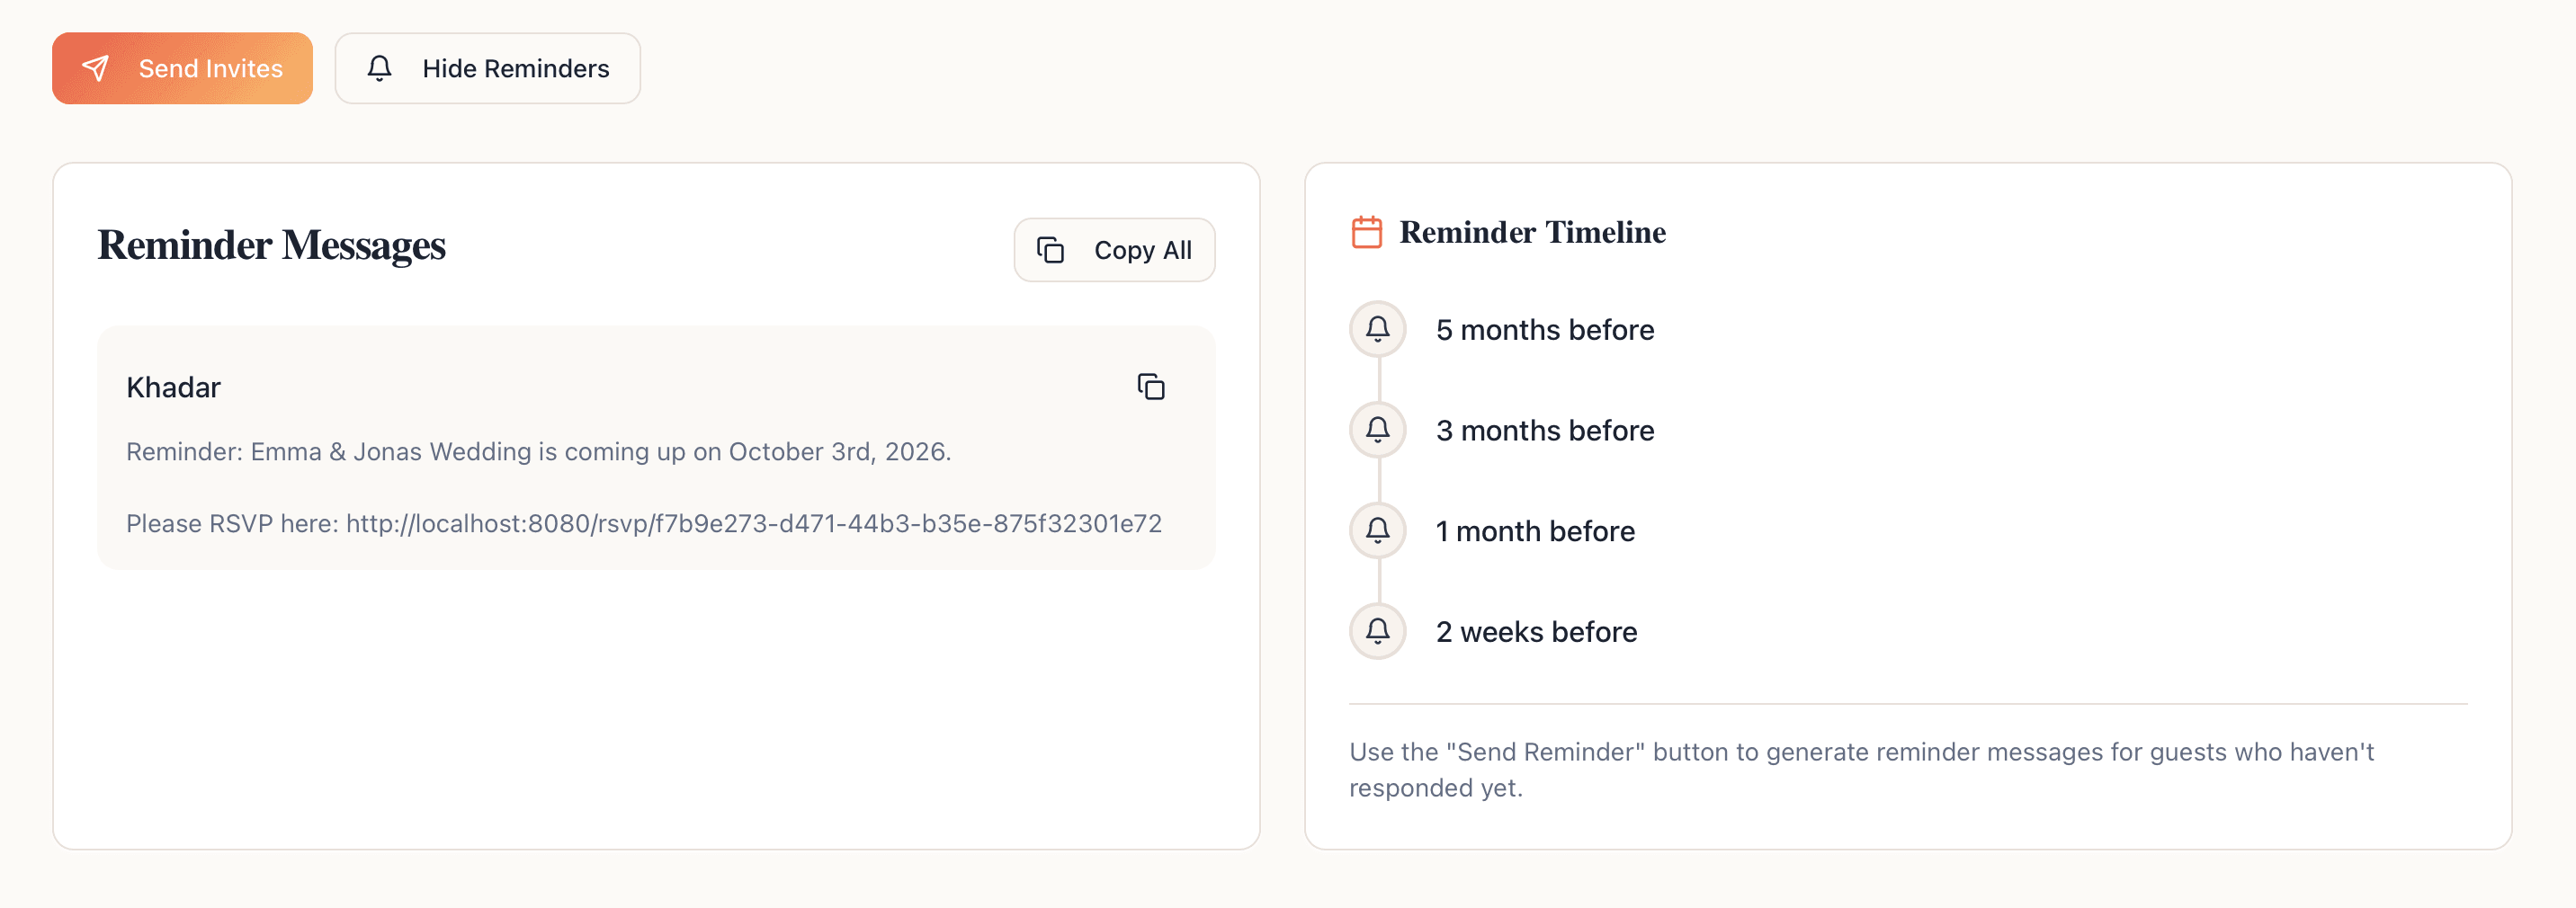This screenshot has height=908, width=2576.
Task: Select the Reminder Messages heading
Action: click(271, 245)
